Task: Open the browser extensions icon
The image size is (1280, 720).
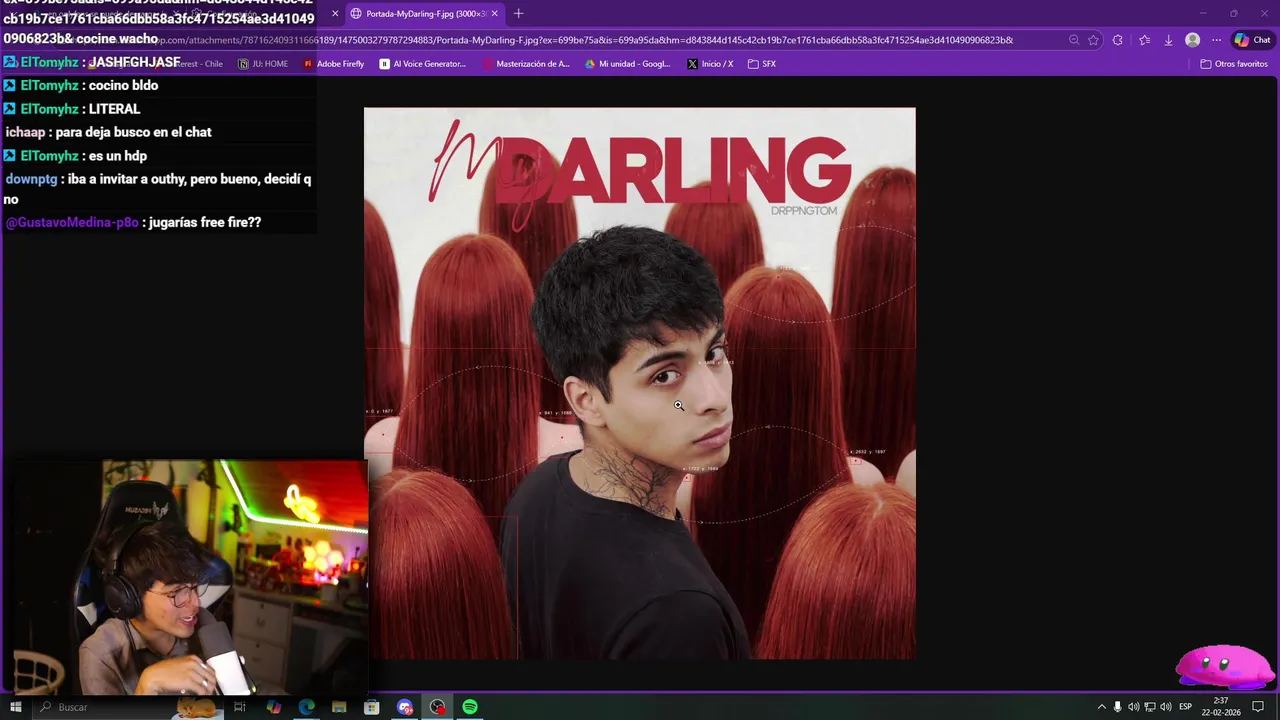Action: (x=1118, y=40)
